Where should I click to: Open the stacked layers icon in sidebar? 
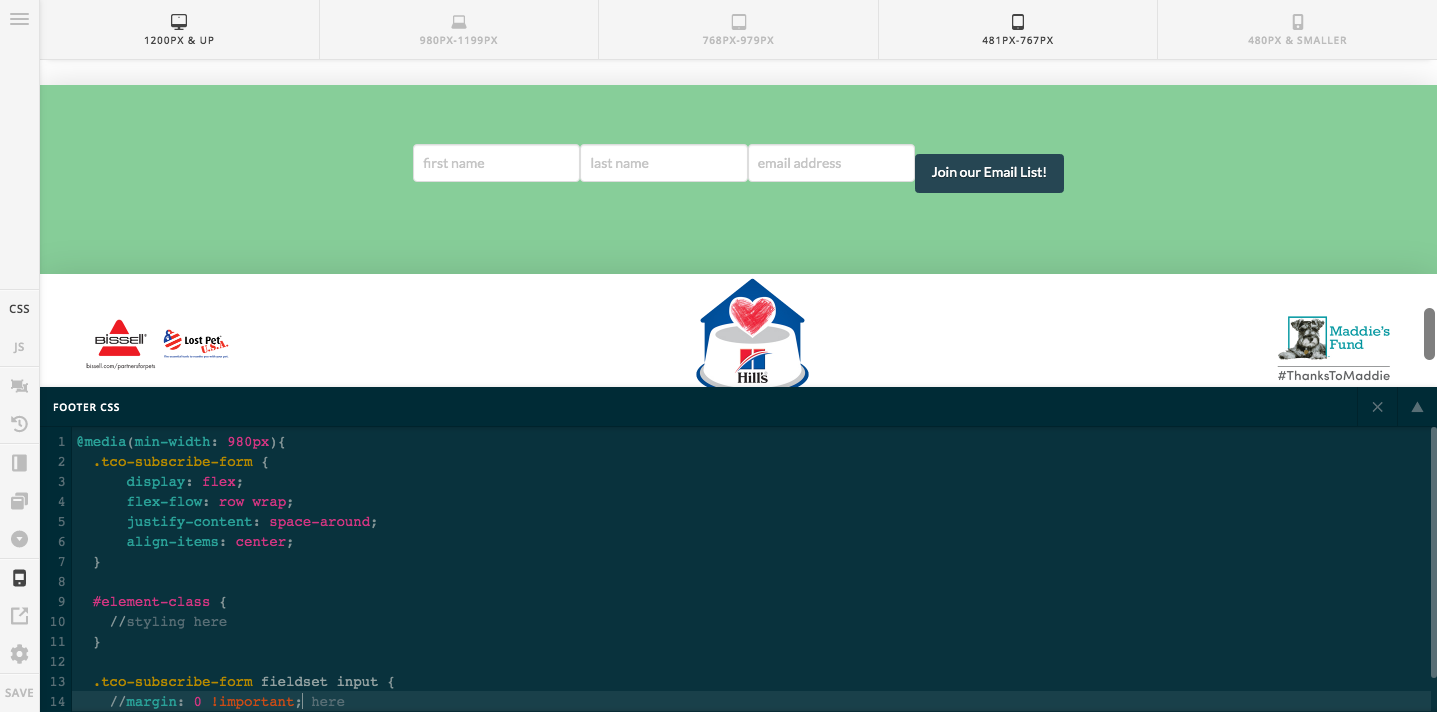coord(19,501)
